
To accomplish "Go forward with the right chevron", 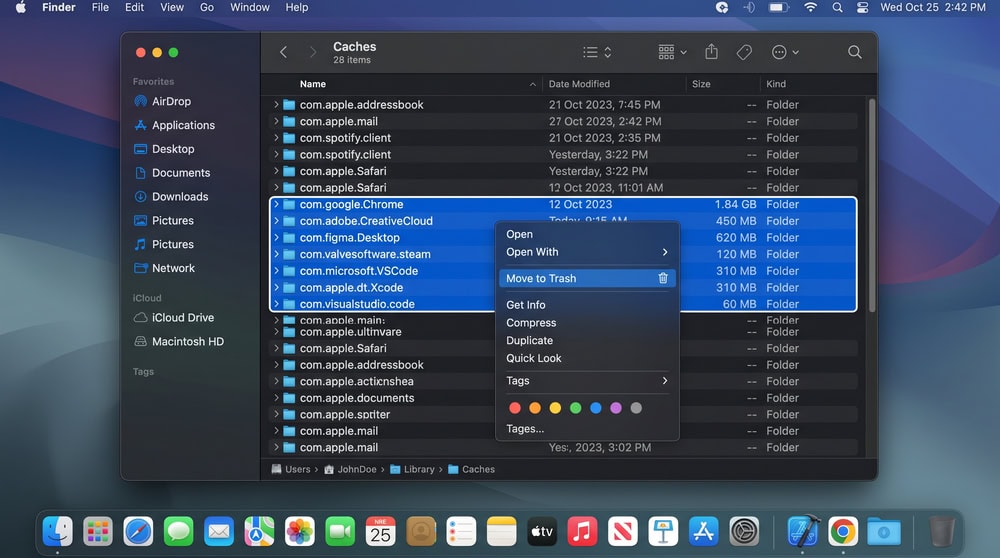I will coord(312,52).
